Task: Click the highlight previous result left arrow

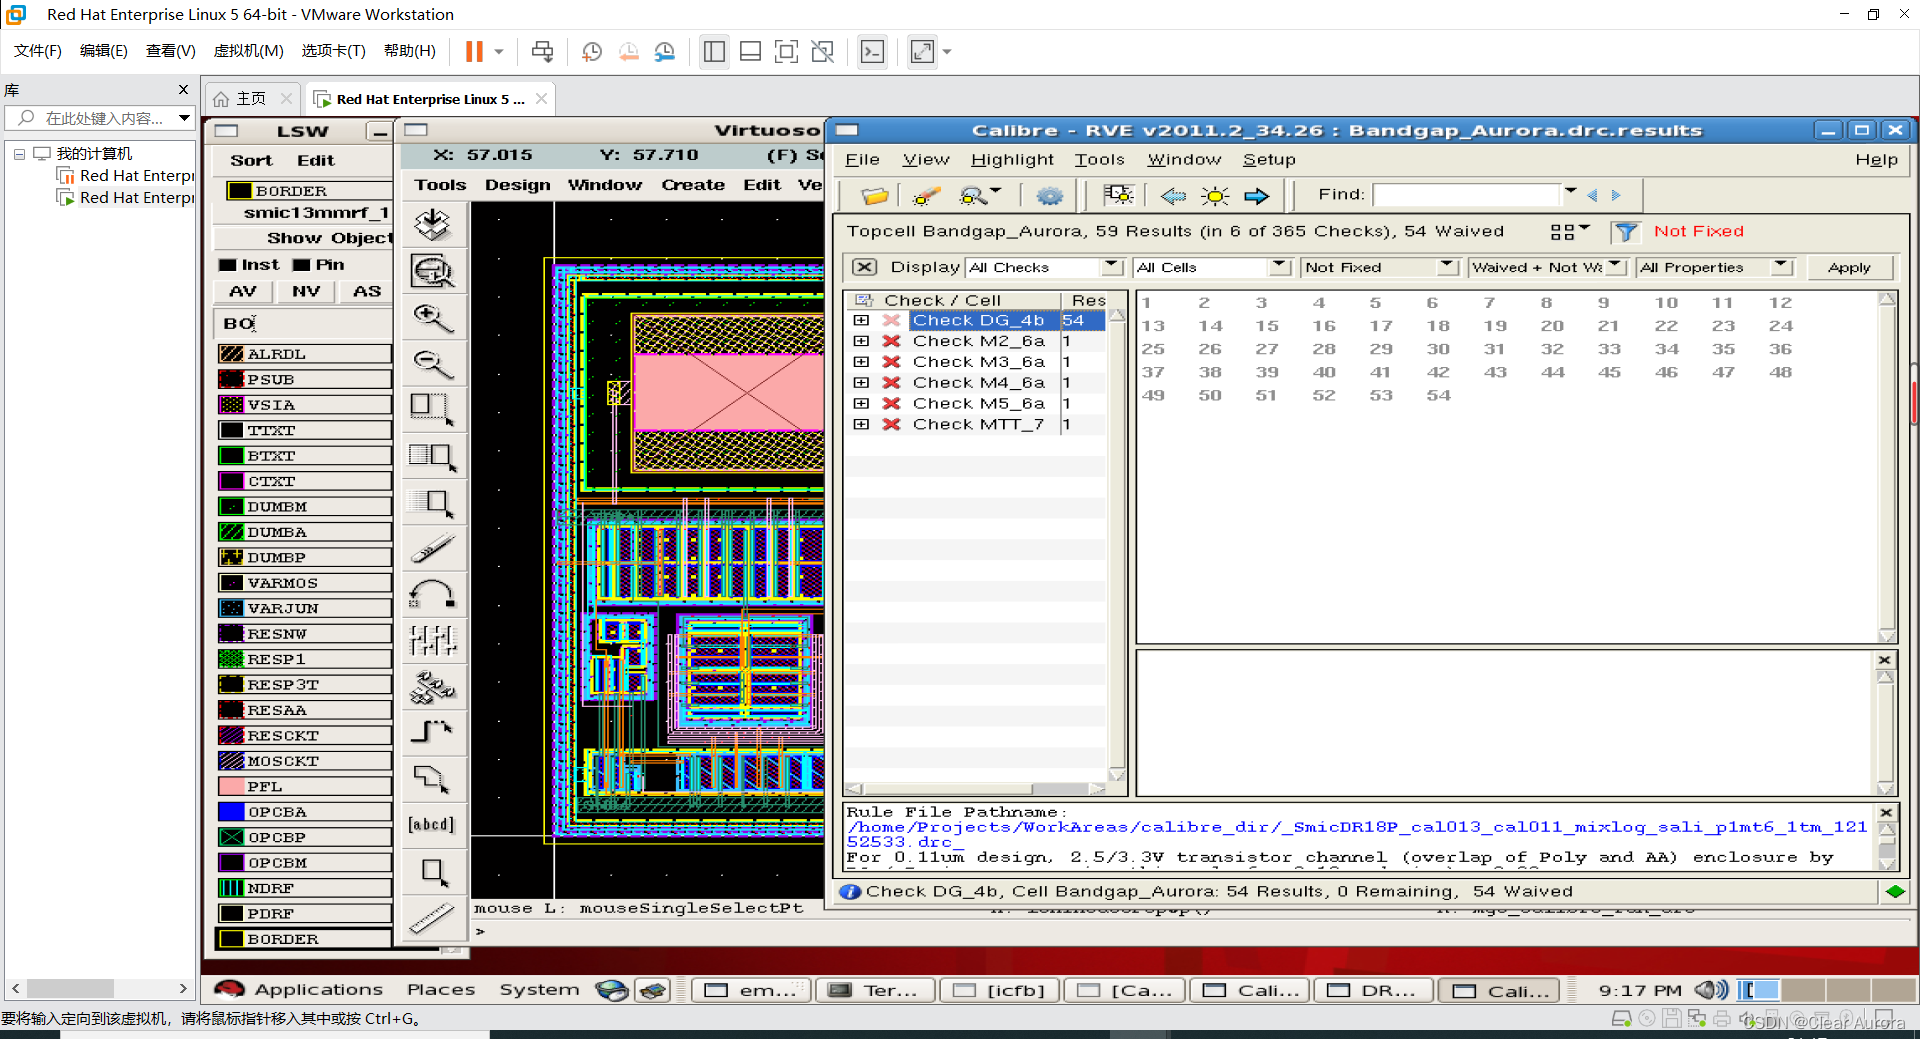Action: pyautogui.click(x=1173, y=196)
